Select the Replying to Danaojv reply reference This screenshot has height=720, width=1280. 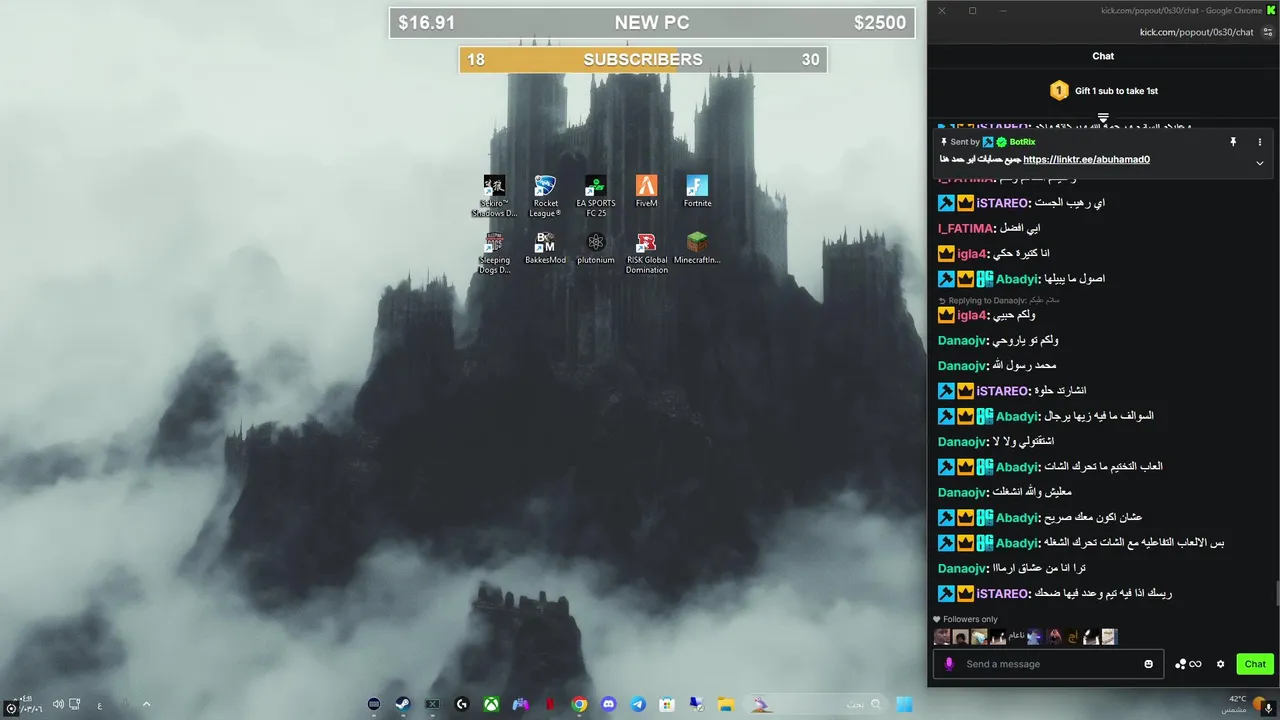(x=999, y=301)
